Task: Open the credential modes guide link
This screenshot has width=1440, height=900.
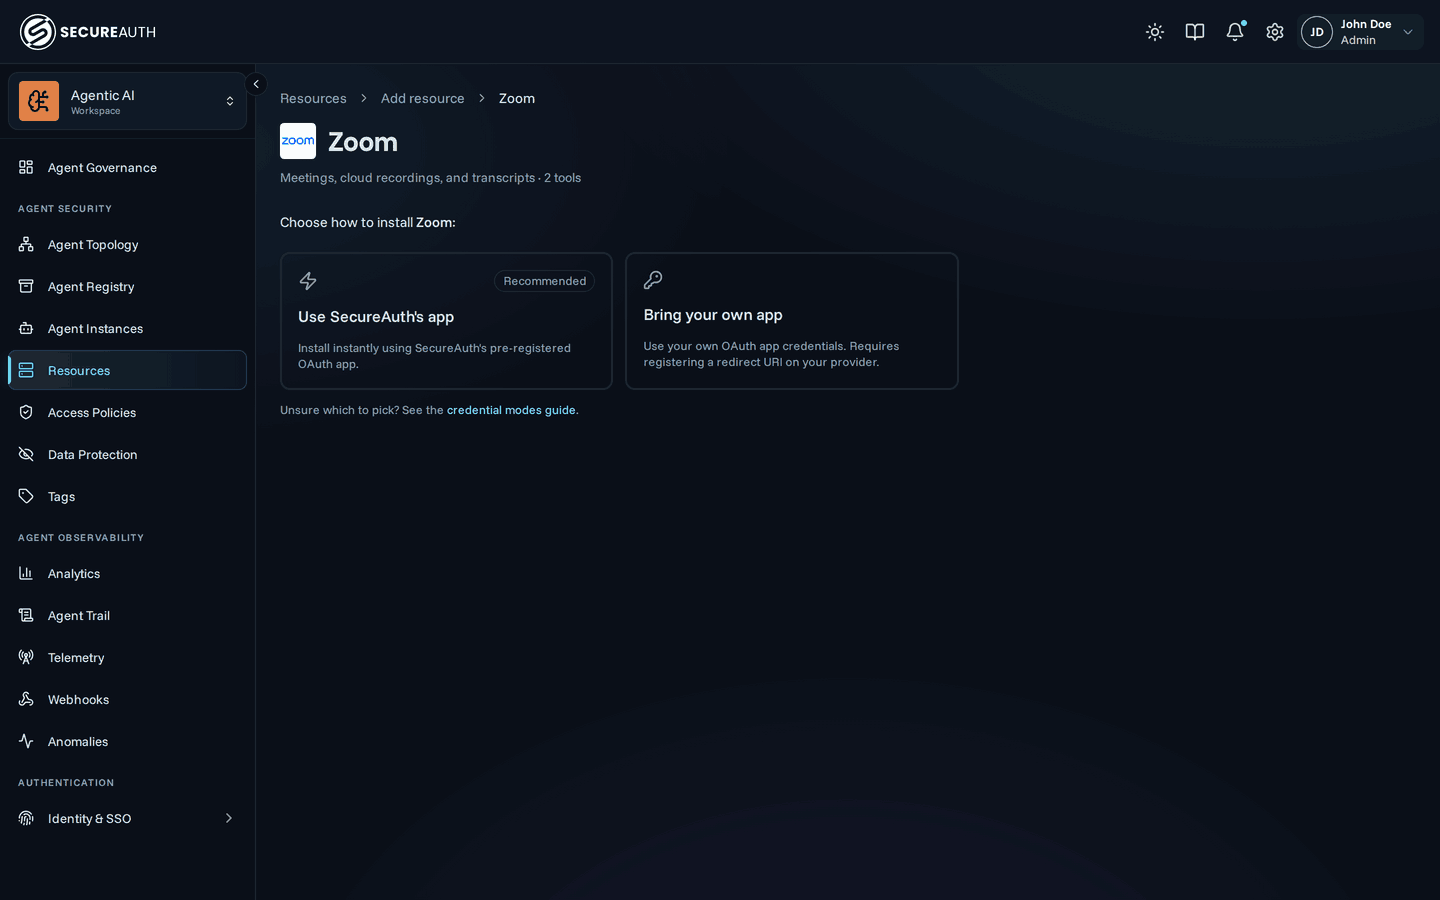Action: tap(511, 410)
